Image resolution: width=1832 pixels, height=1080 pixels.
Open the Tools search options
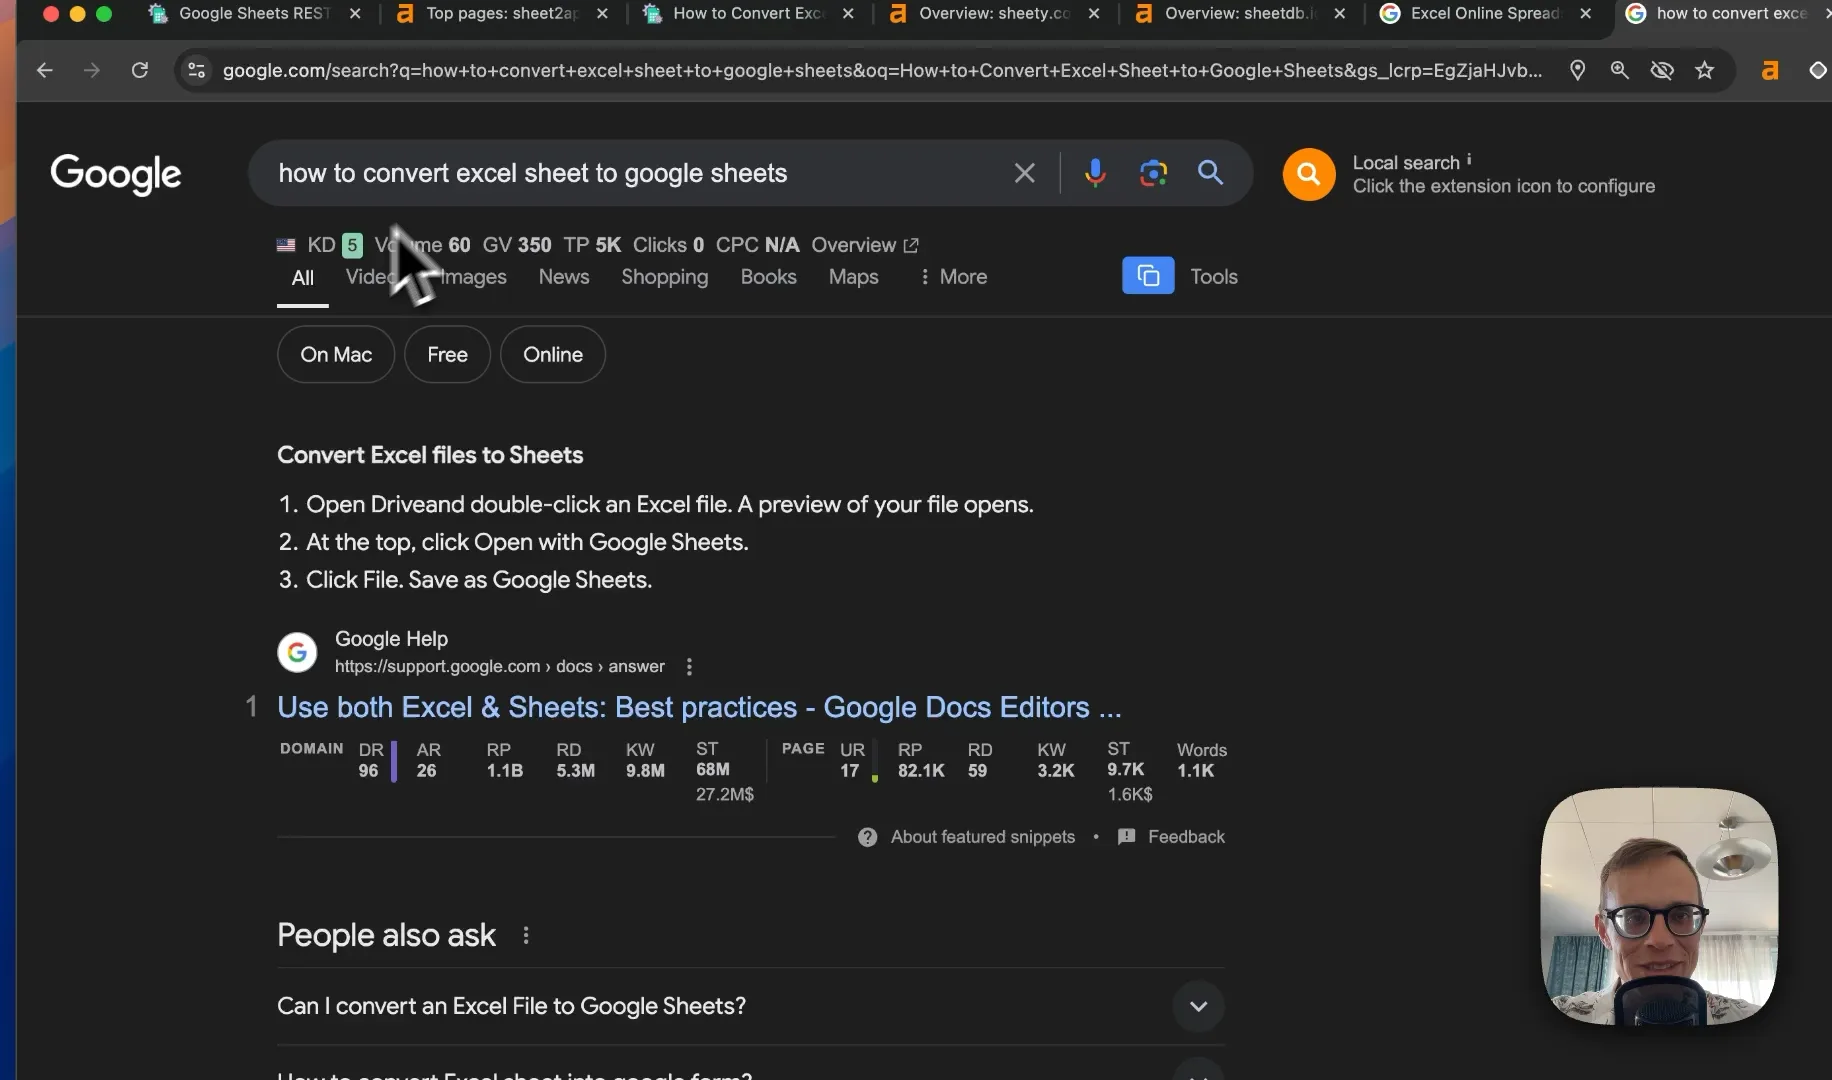coord(1213,277)
